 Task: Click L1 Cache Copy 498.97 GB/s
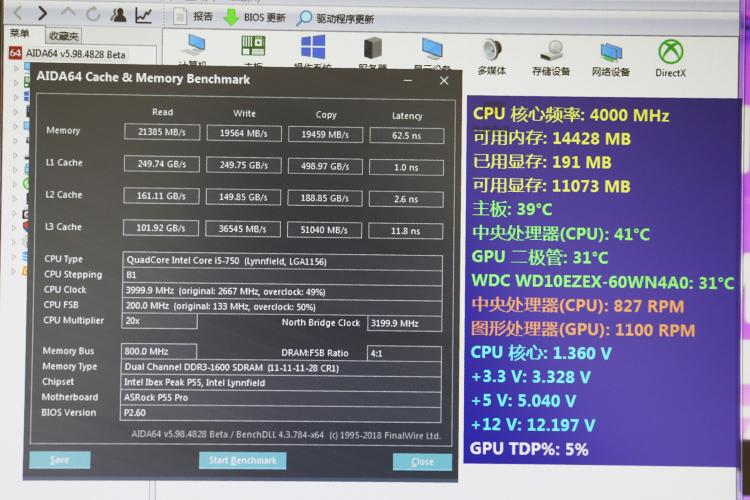325,166
